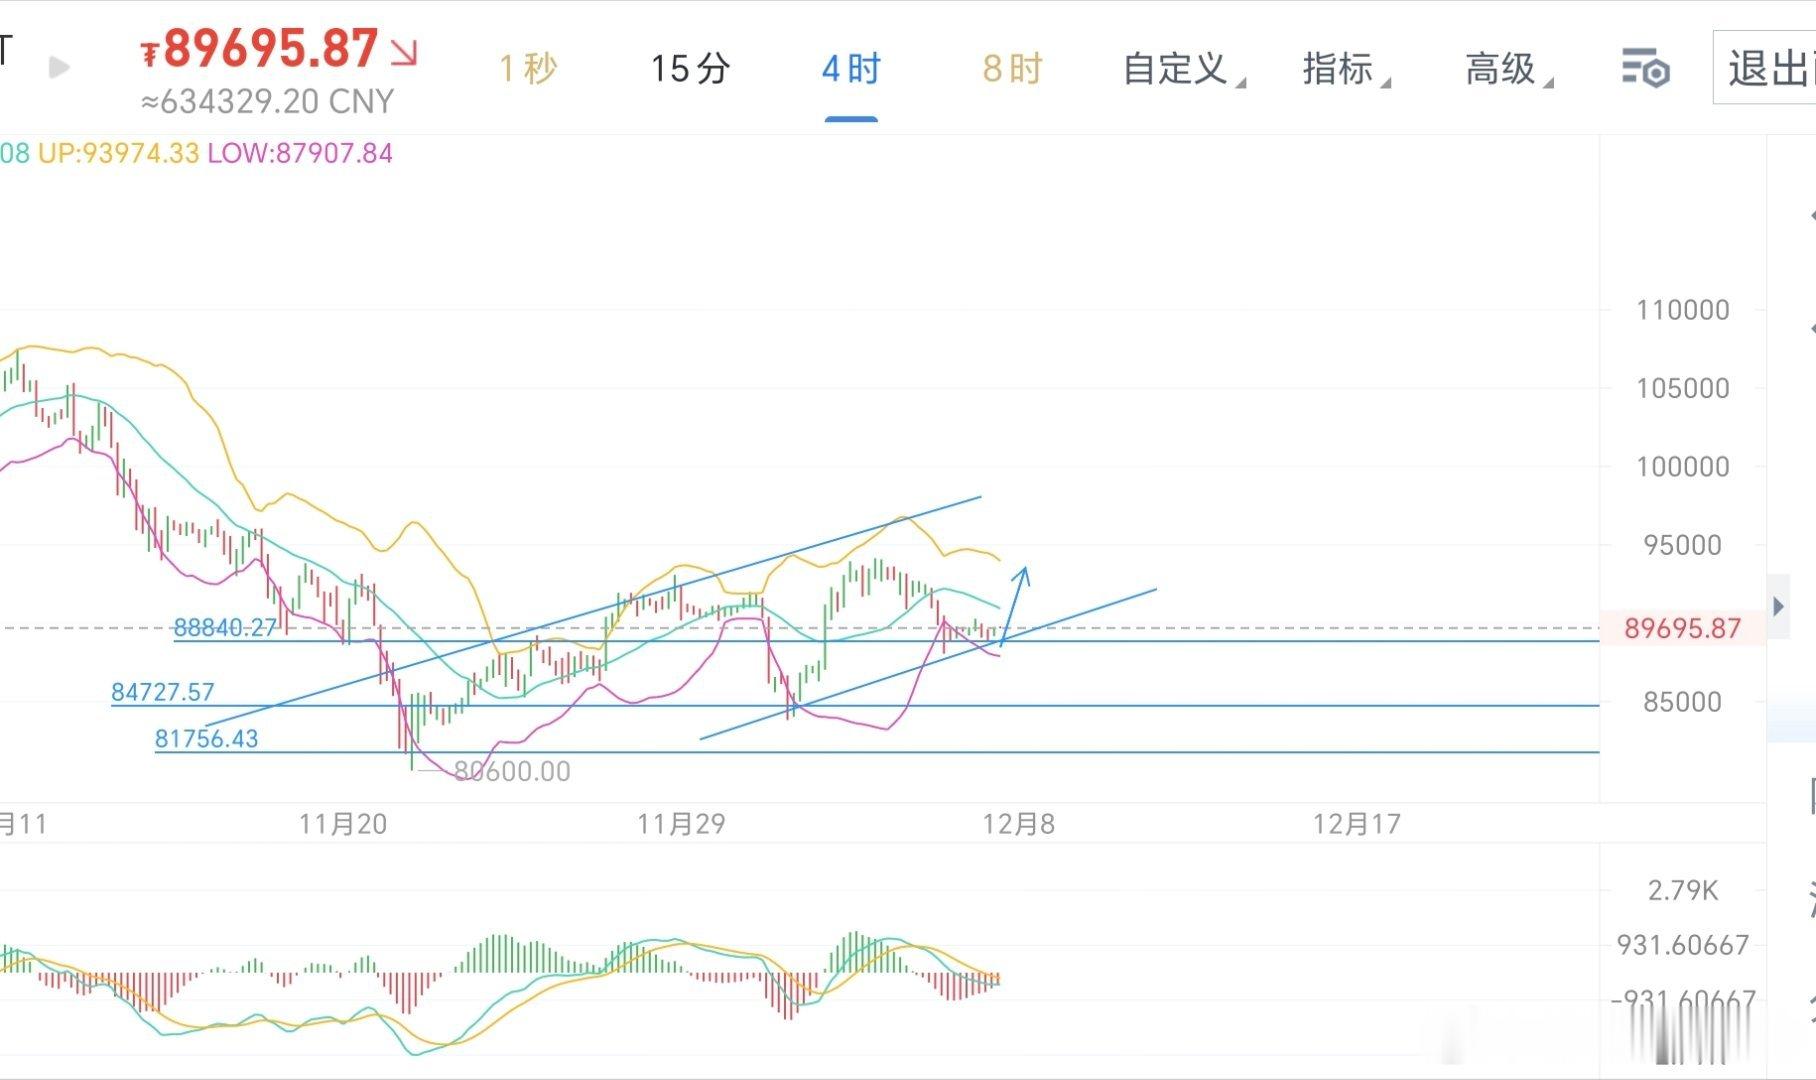This screenshot has width=1816, height=1080.
Task: Expand the 指标 indicators dropdown
Action: [x=1342, y=69]
